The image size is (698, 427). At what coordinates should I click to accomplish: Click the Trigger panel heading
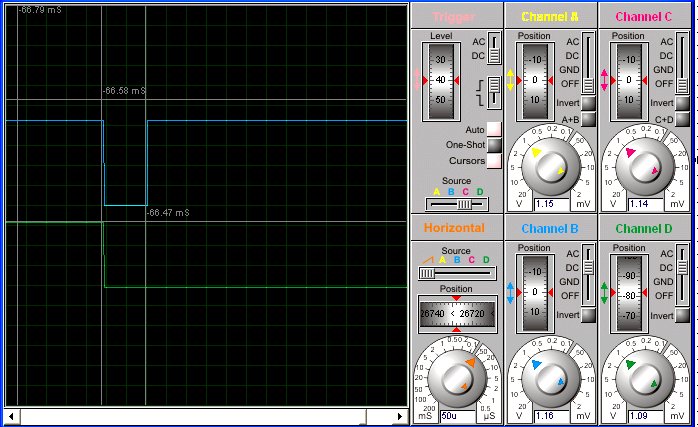[x=454, y=17]
